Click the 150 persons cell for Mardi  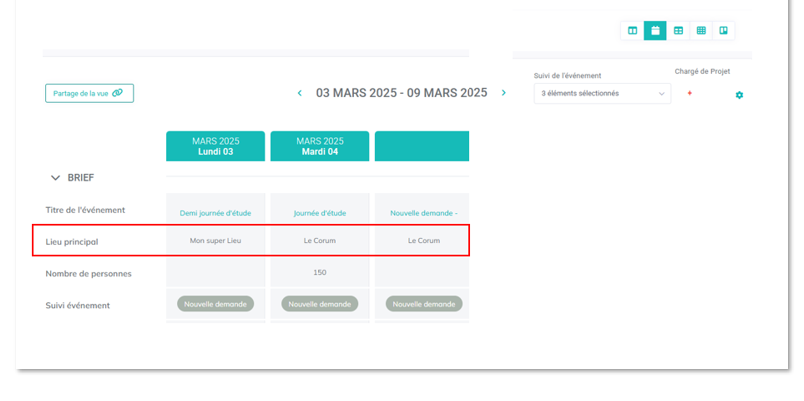click(x=319, y=272)
